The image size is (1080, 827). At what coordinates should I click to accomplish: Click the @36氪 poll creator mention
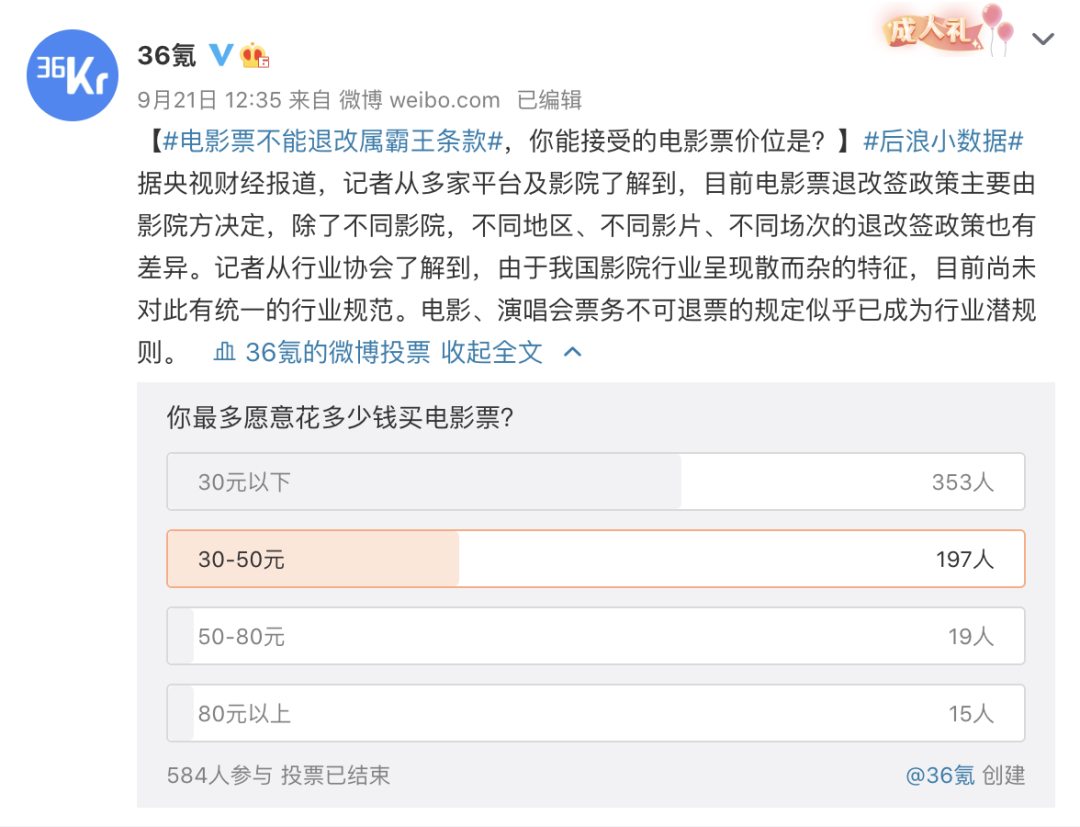point(939,775)
